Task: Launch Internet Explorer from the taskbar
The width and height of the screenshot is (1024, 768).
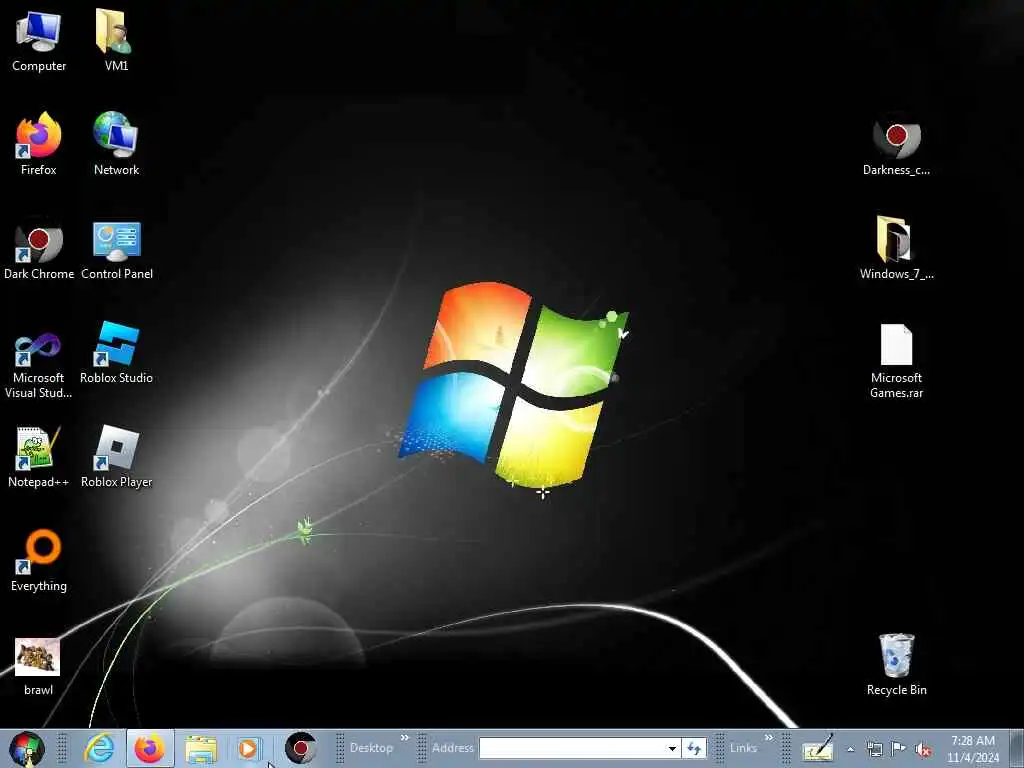Action: 100,748
